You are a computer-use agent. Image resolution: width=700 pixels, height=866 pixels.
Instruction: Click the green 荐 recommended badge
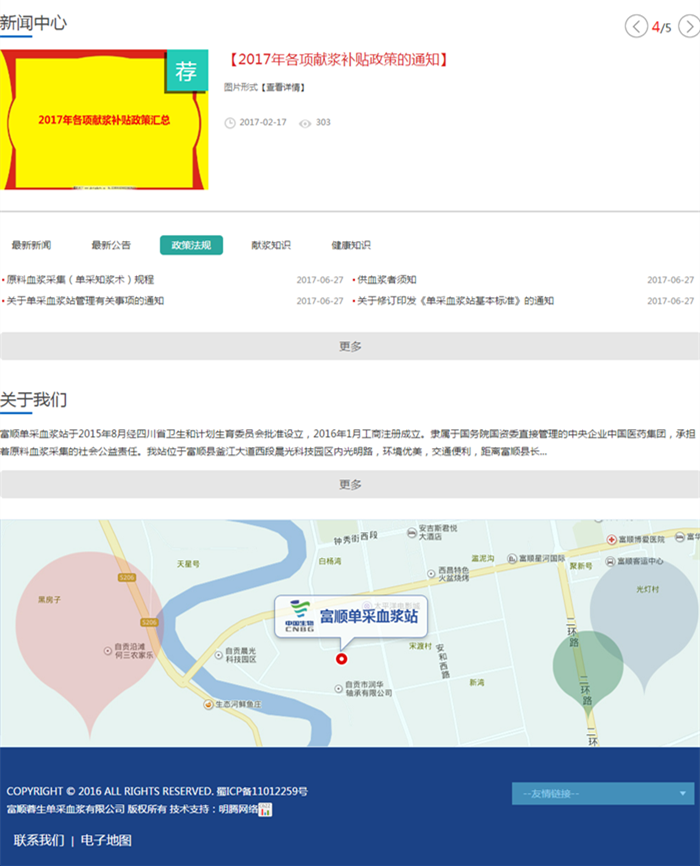(x=187, y=71)
